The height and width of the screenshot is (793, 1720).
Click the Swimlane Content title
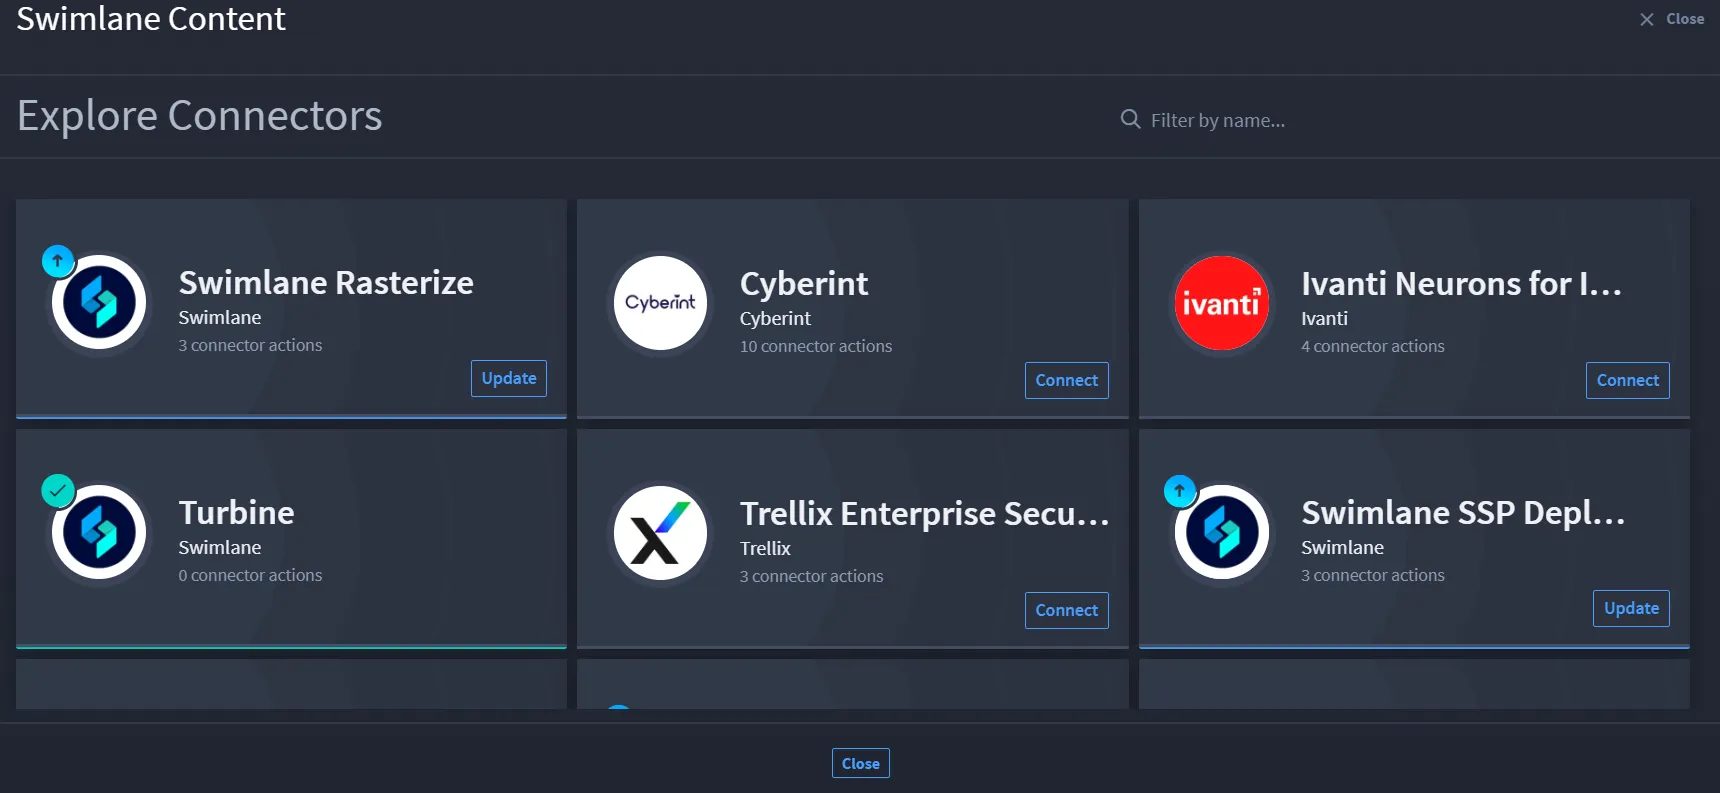pyautogui.click(x=151, y=19)
